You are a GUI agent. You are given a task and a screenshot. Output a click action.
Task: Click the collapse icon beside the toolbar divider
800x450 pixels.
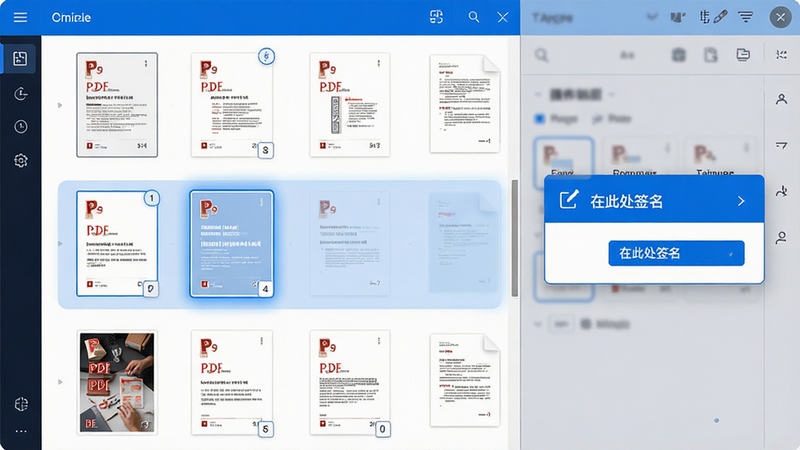pyautogui.click(x=781, y=55)
